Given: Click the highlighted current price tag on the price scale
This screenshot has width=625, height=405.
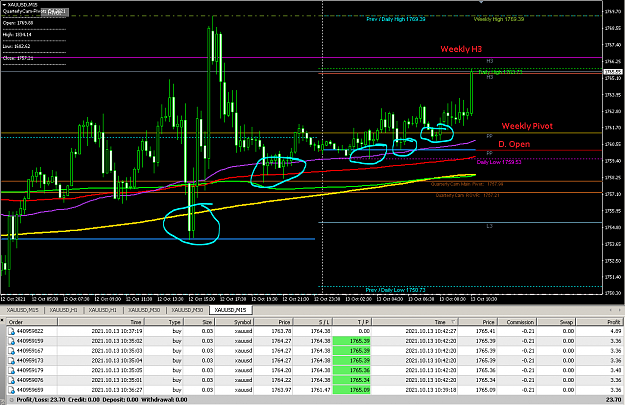Looking at the screenshot, I should (613, 72).
